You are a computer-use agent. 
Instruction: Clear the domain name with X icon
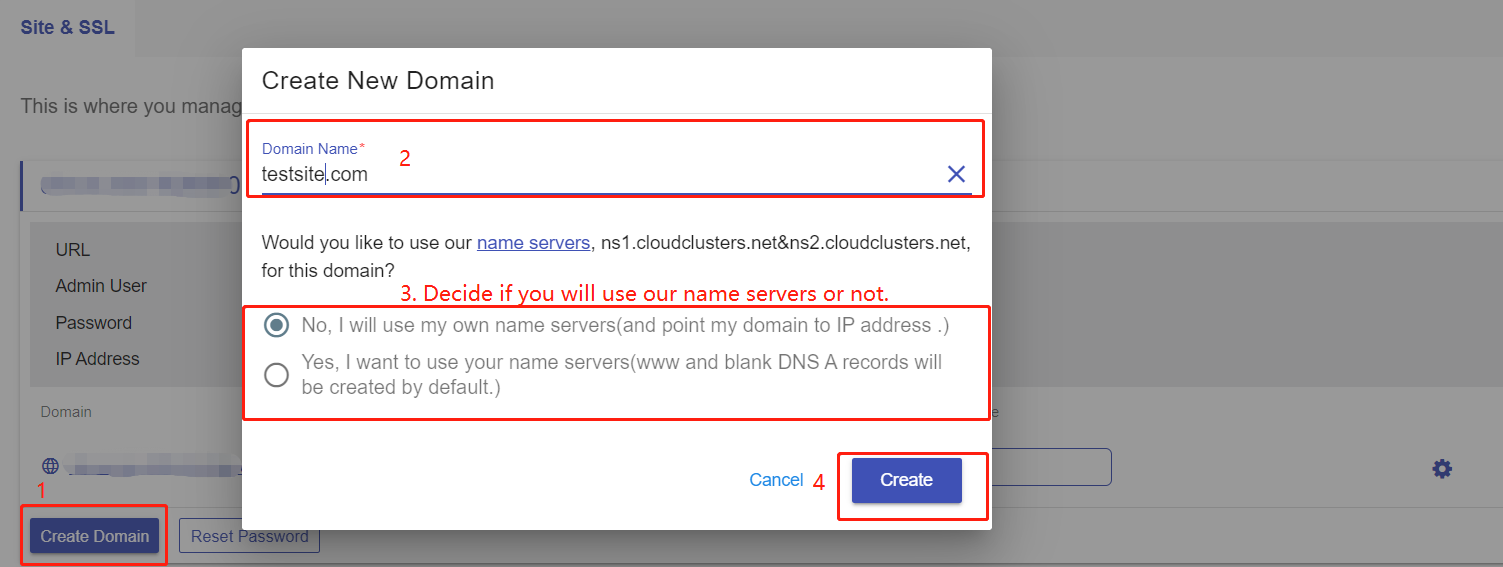956,174
